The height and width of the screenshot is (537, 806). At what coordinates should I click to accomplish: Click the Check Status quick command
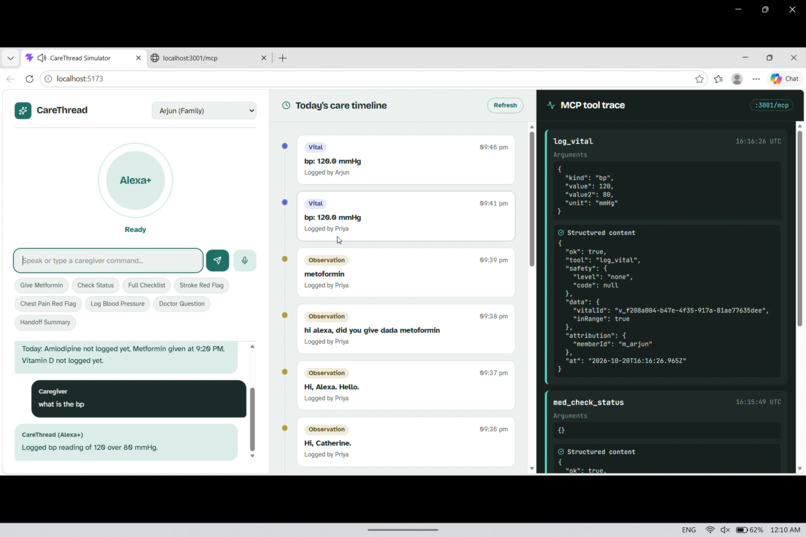pyautogui.click(x=96, y=285)
